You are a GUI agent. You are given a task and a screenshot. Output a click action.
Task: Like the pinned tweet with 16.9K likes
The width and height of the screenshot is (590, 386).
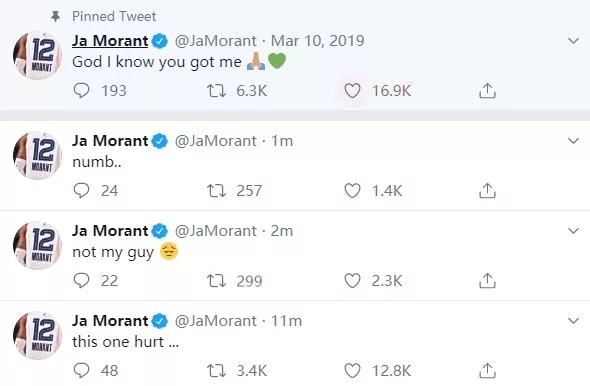tap(352, 91)
